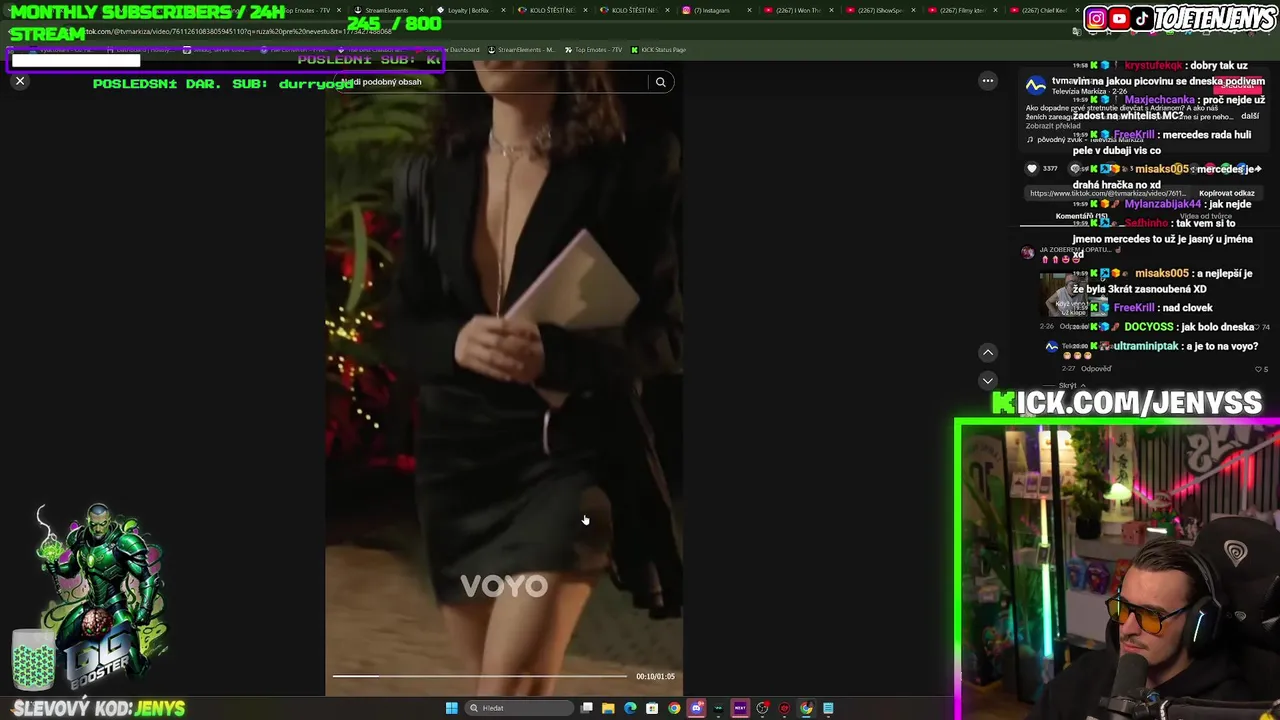Close the TikTok video viewer
The height and width of the screenshot is (720, 1280).
[x=20, y=81]
